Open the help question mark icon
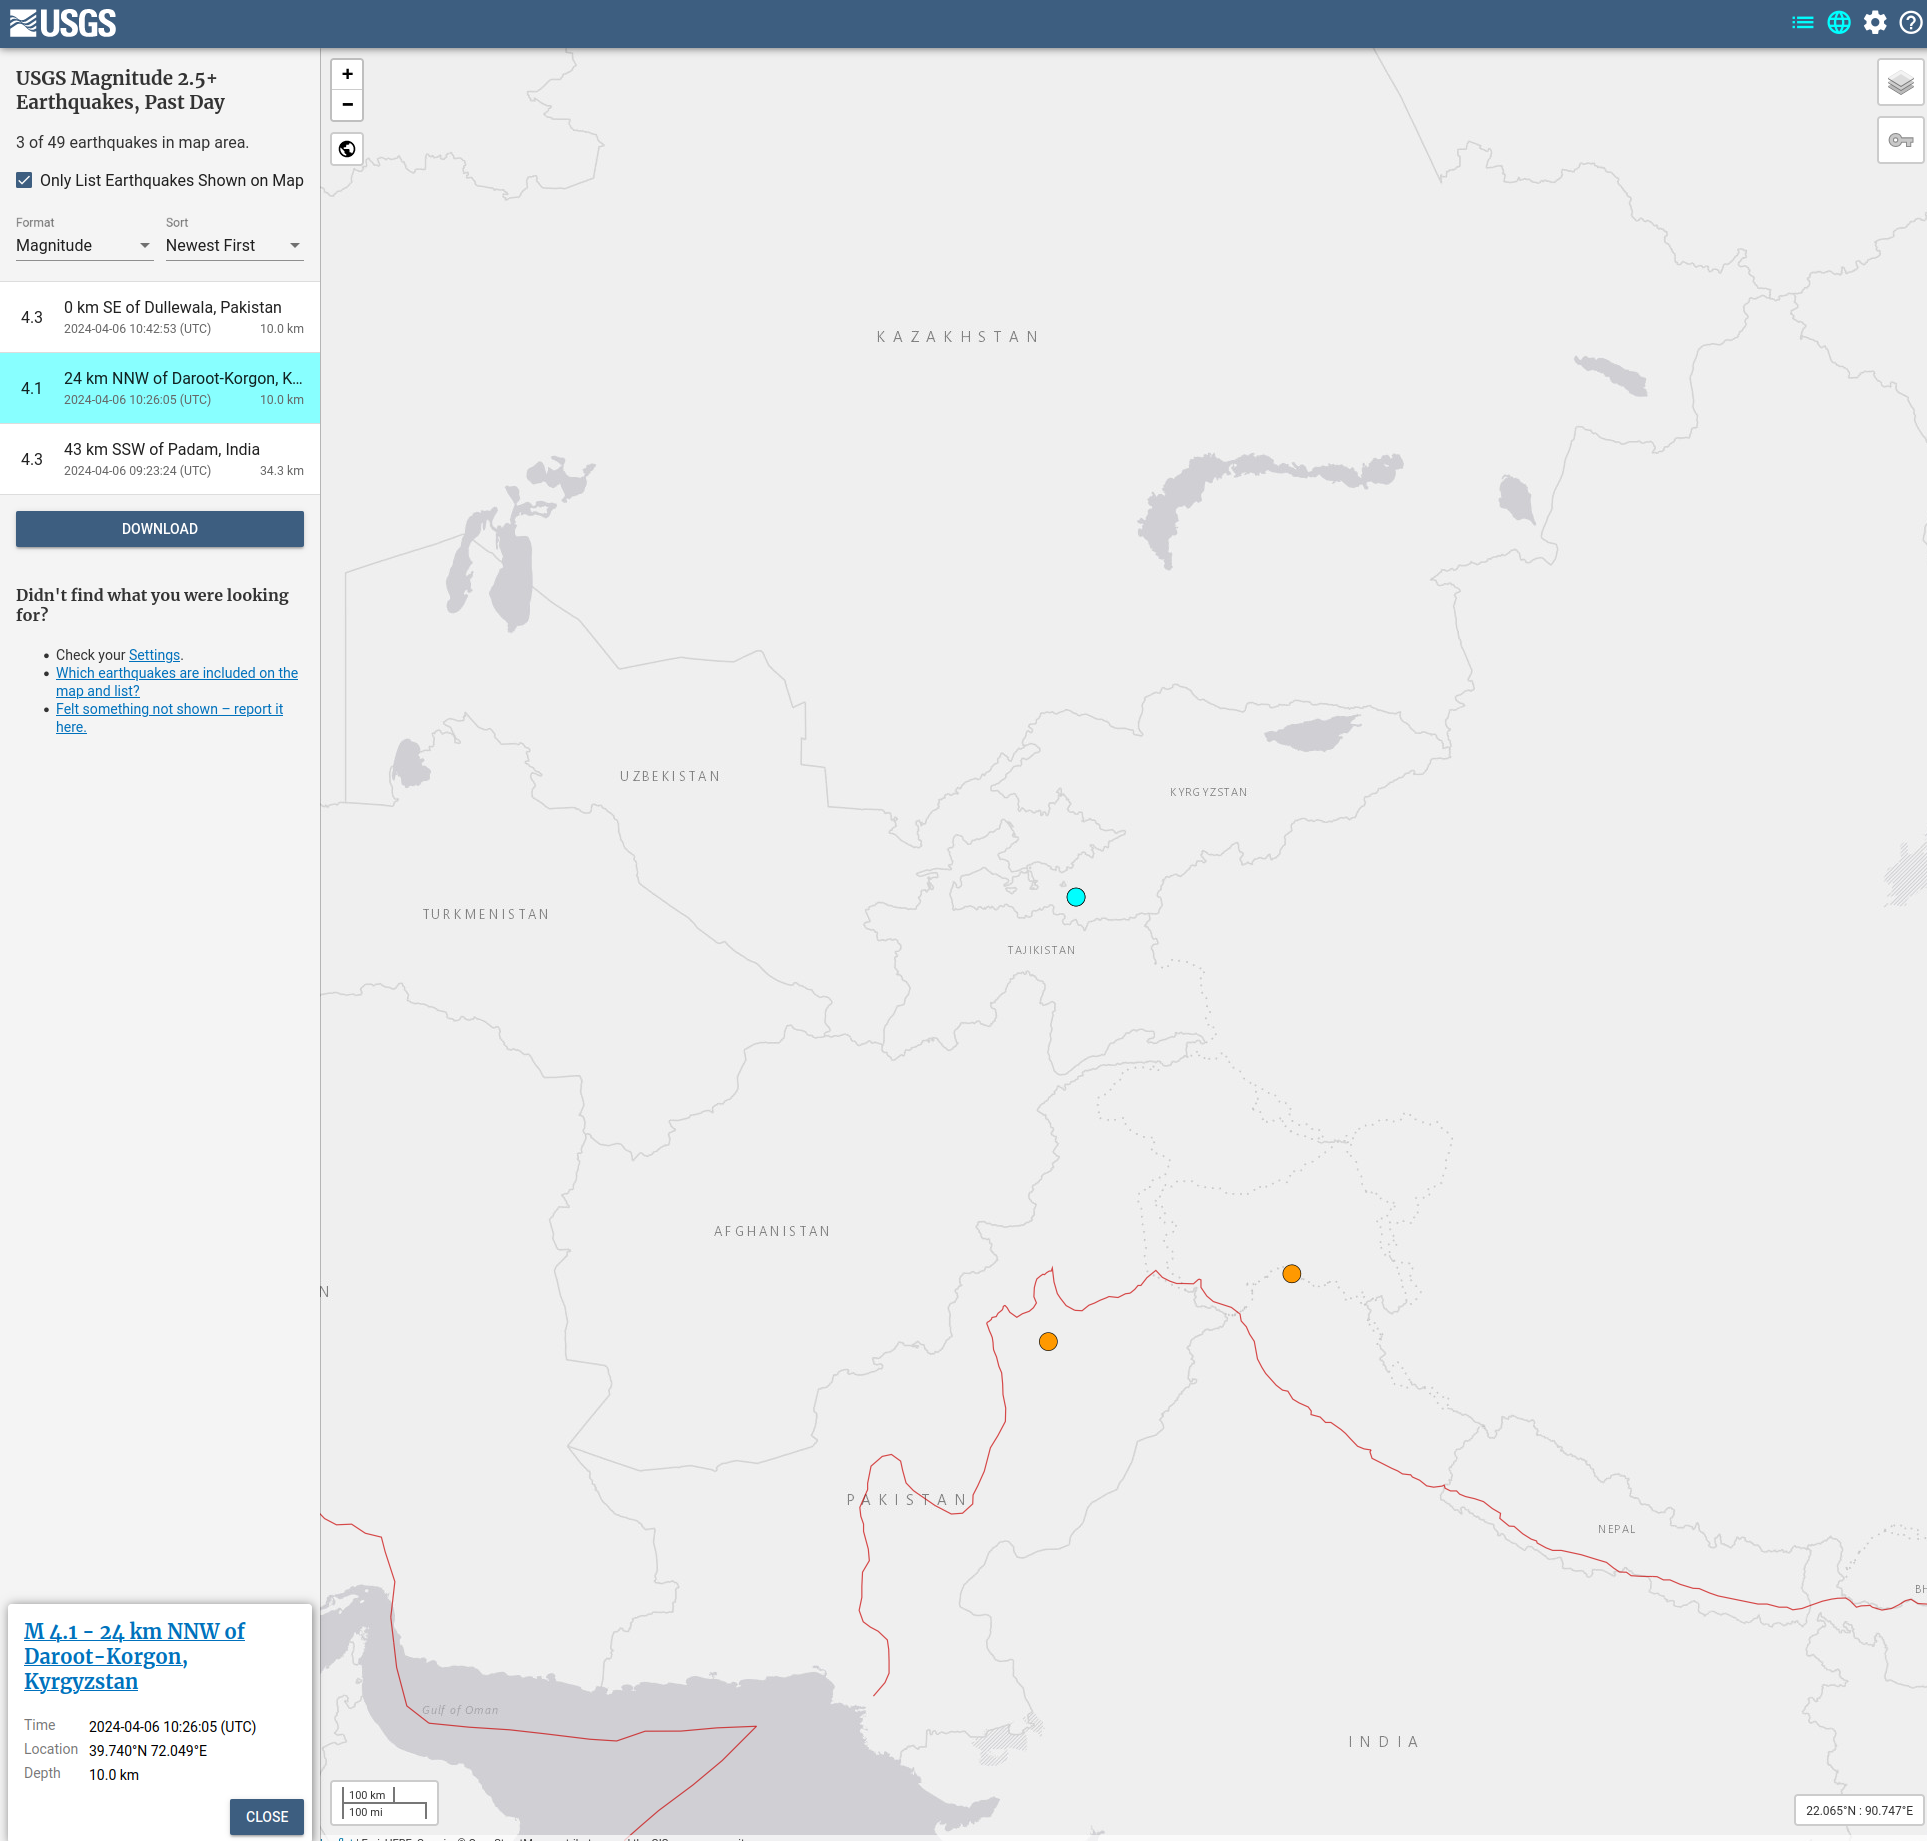 coord(1910,22)
